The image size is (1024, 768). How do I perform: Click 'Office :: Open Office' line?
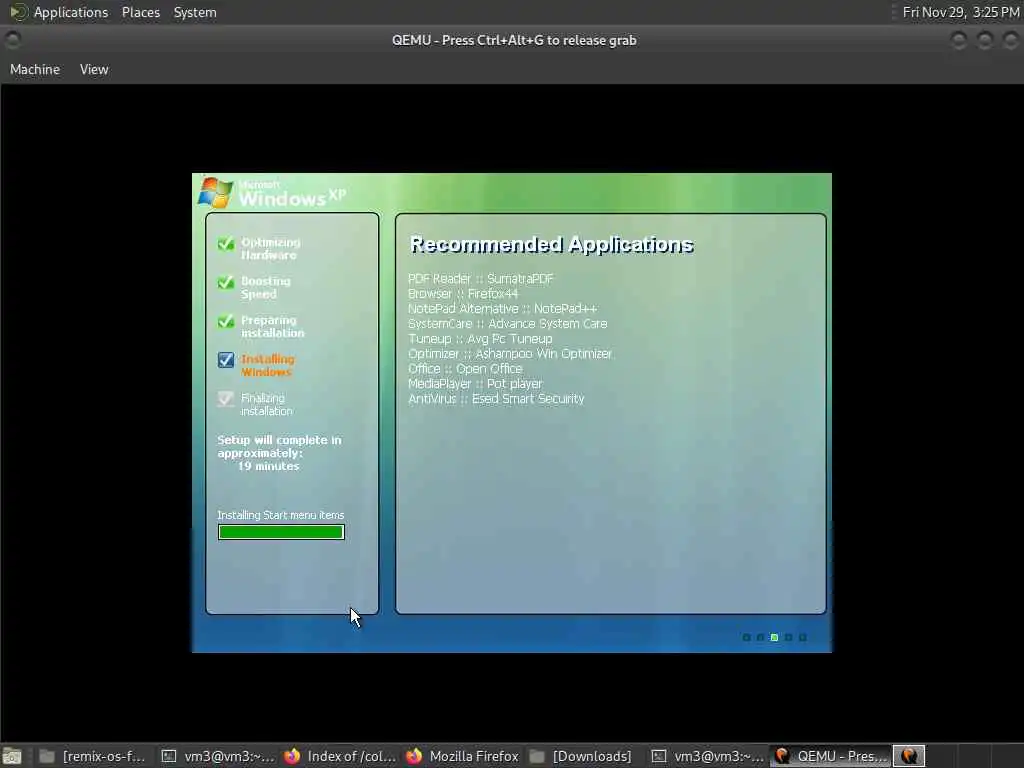tap(465, 369)
